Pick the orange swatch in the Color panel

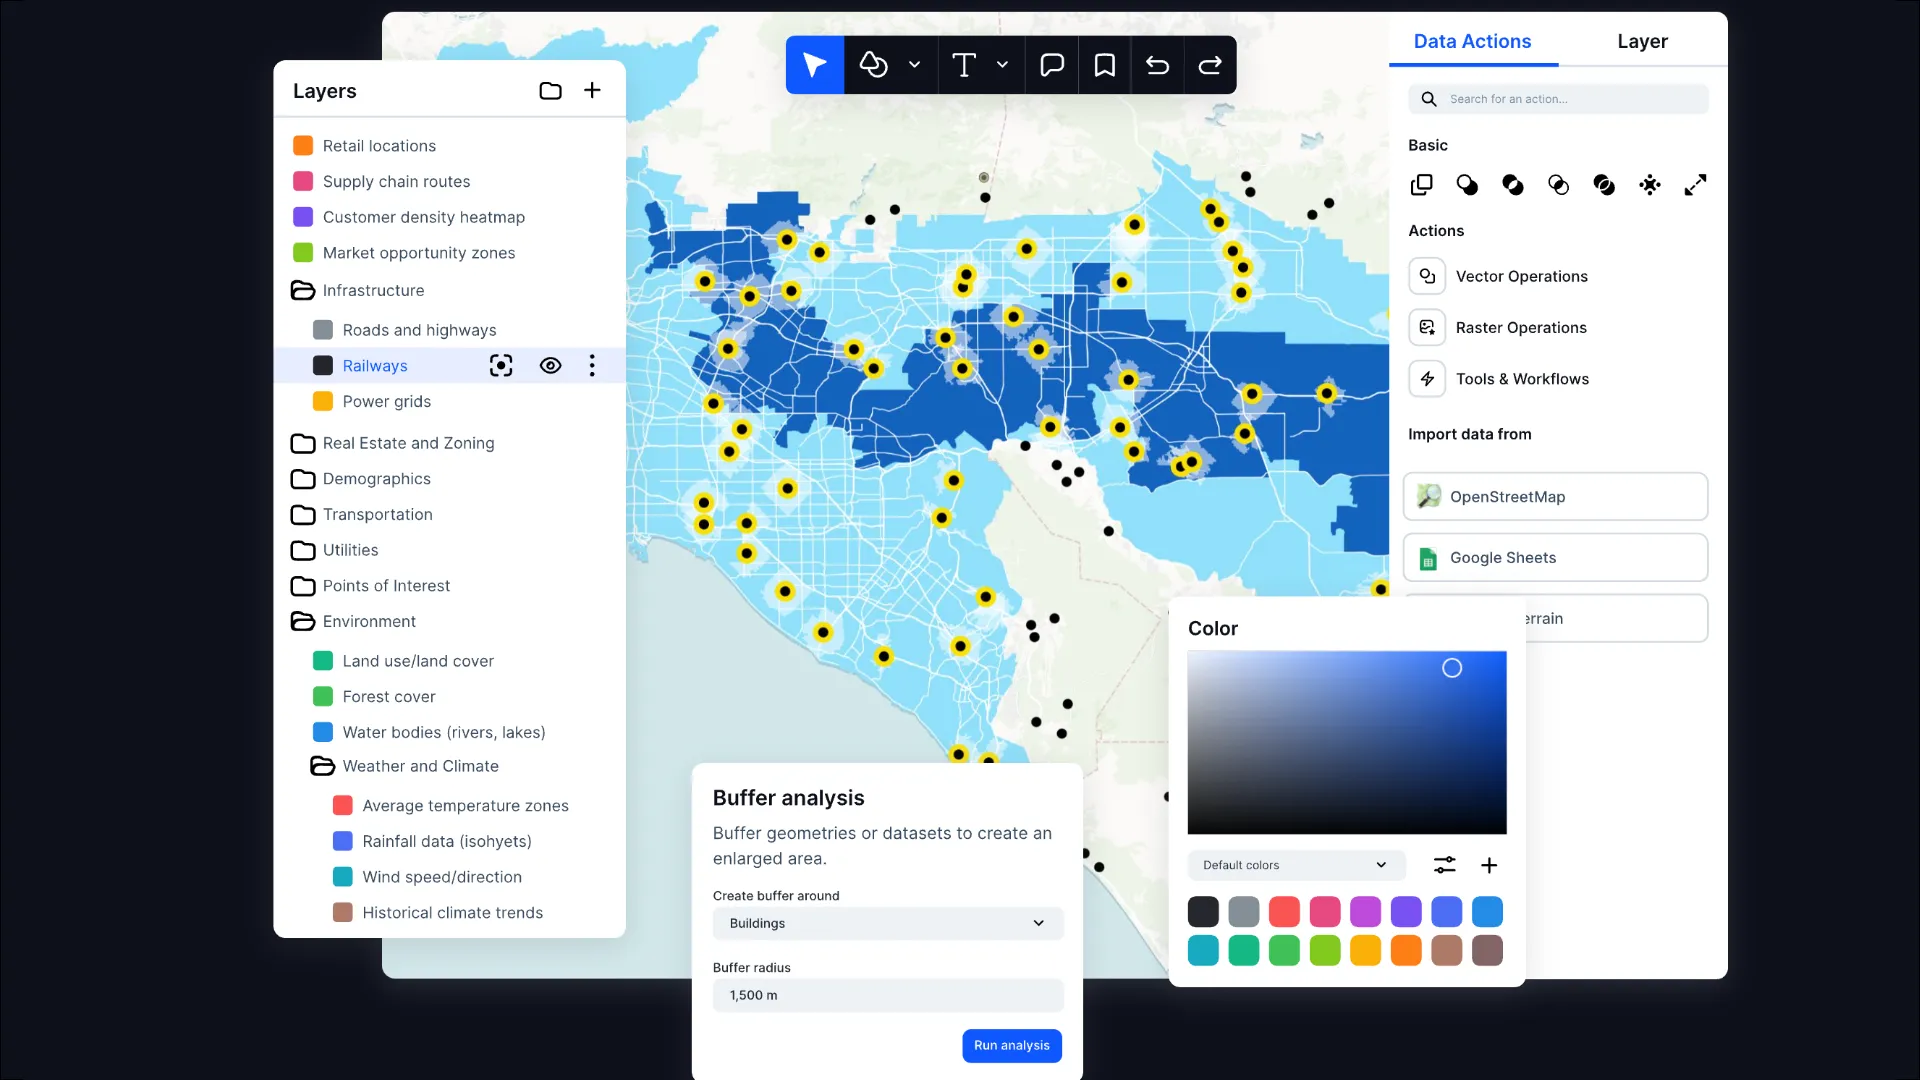1406,950
